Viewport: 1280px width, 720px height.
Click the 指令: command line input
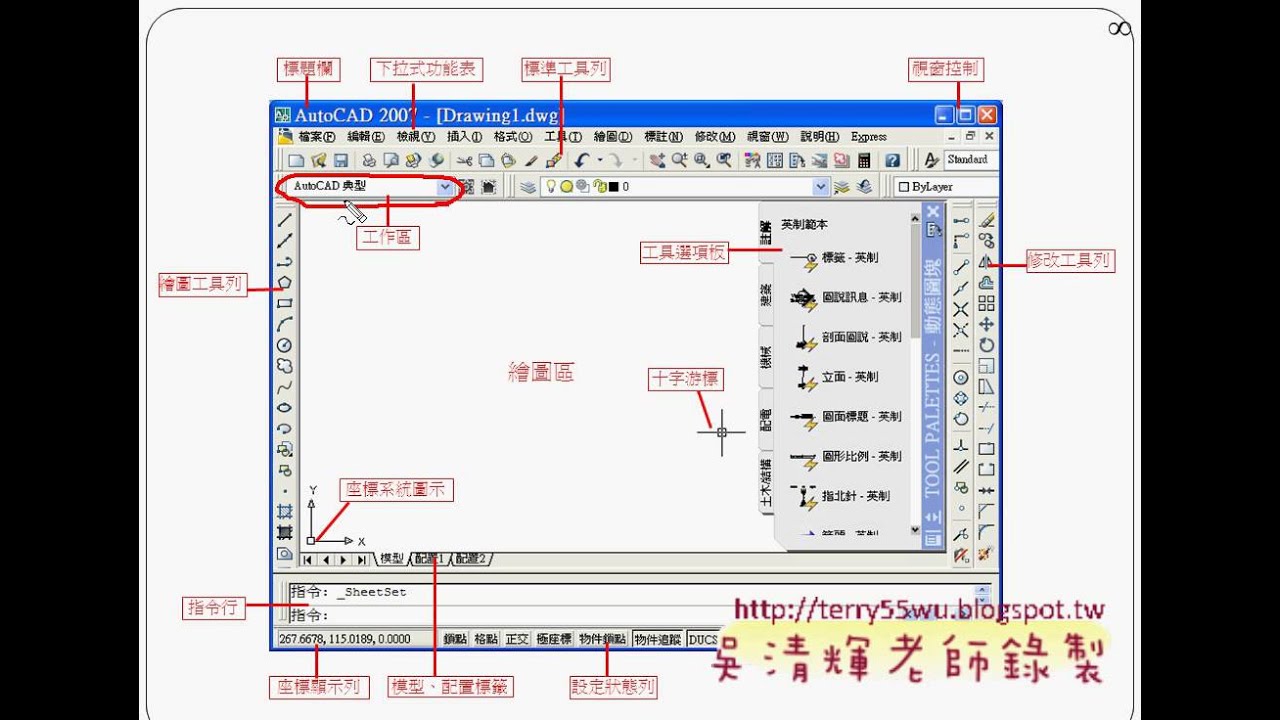[638, 615]
